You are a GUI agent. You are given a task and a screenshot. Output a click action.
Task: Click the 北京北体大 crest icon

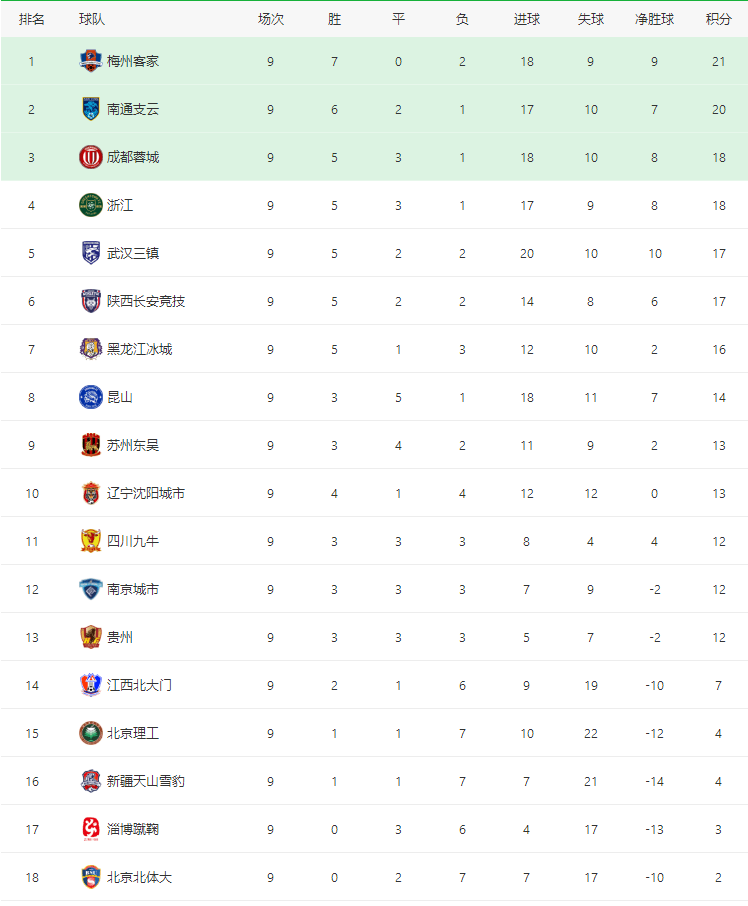pos(91,877)
